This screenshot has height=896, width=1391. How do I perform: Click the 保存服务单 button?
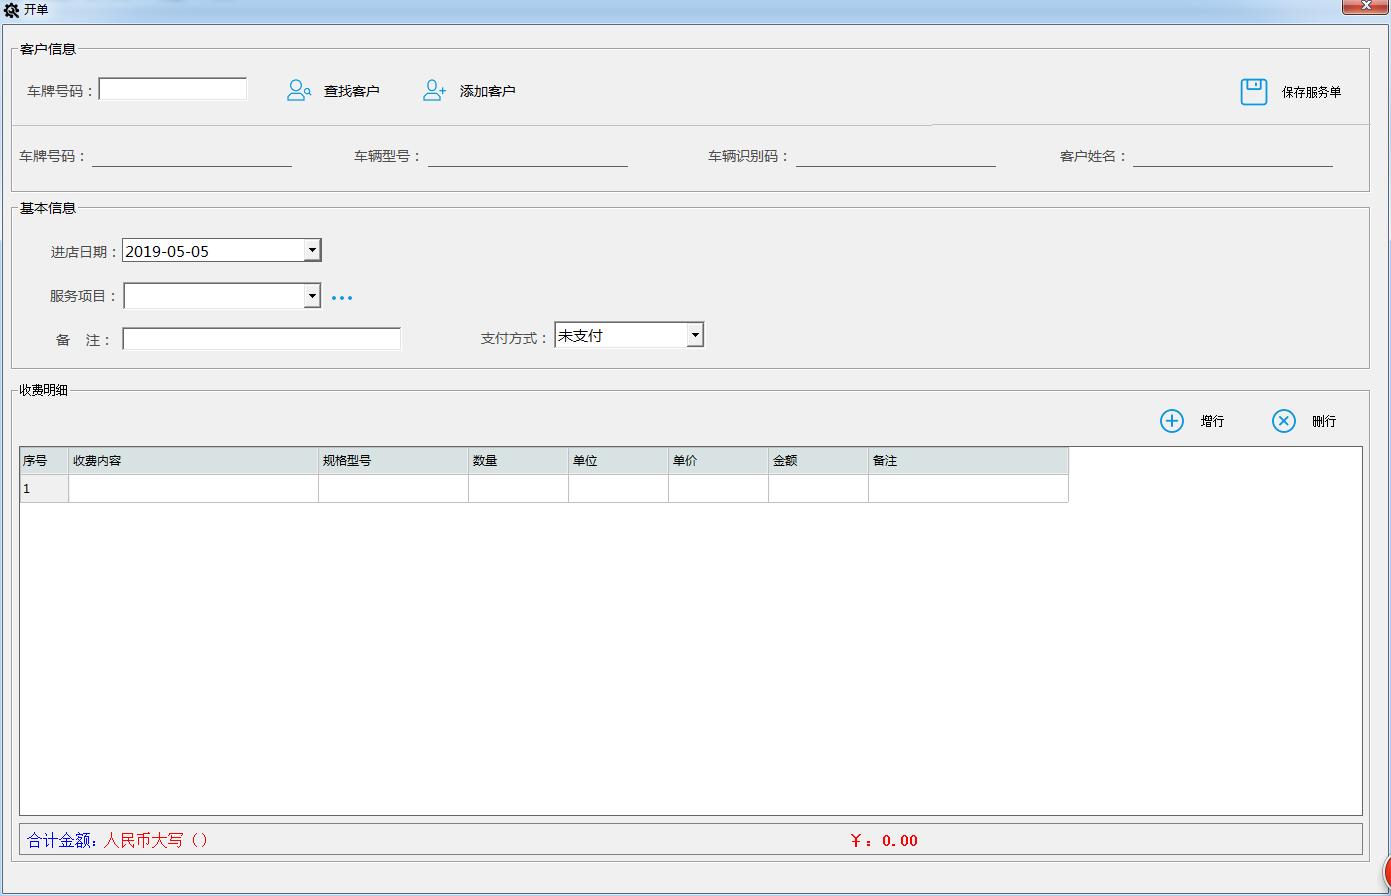click(1311, 90)
